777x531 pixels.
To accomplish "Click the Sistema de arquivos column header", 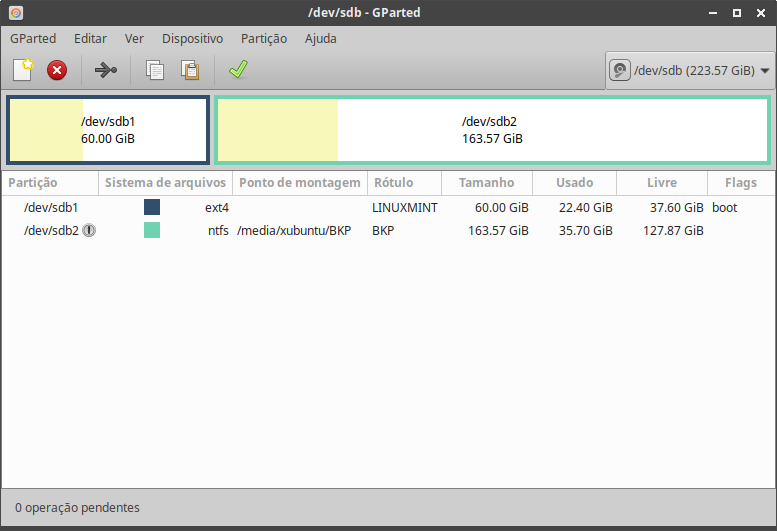I will [166, 183].
